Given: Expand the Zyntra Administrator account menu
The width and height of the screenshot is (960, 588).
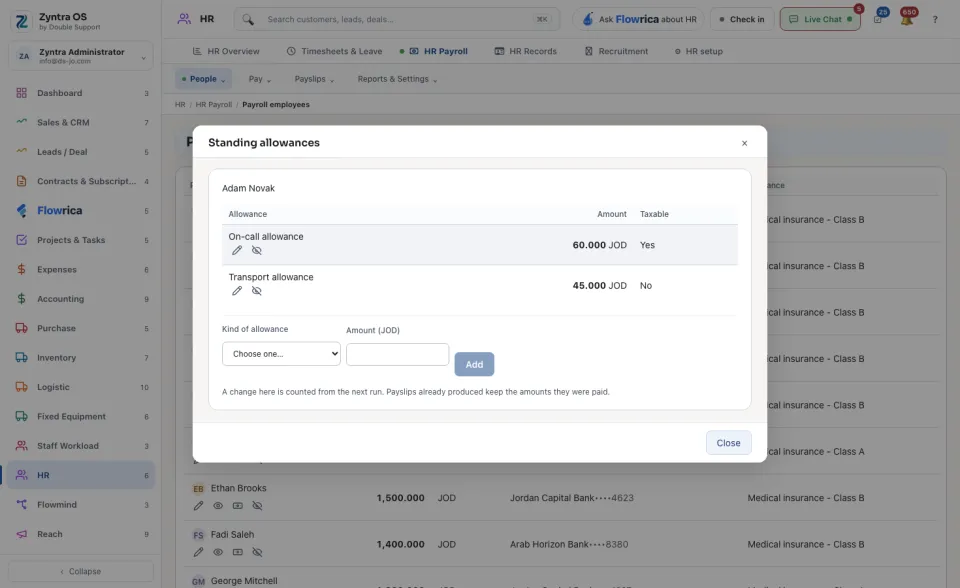Looking at the screenshot, I should (x=81, y=56).
